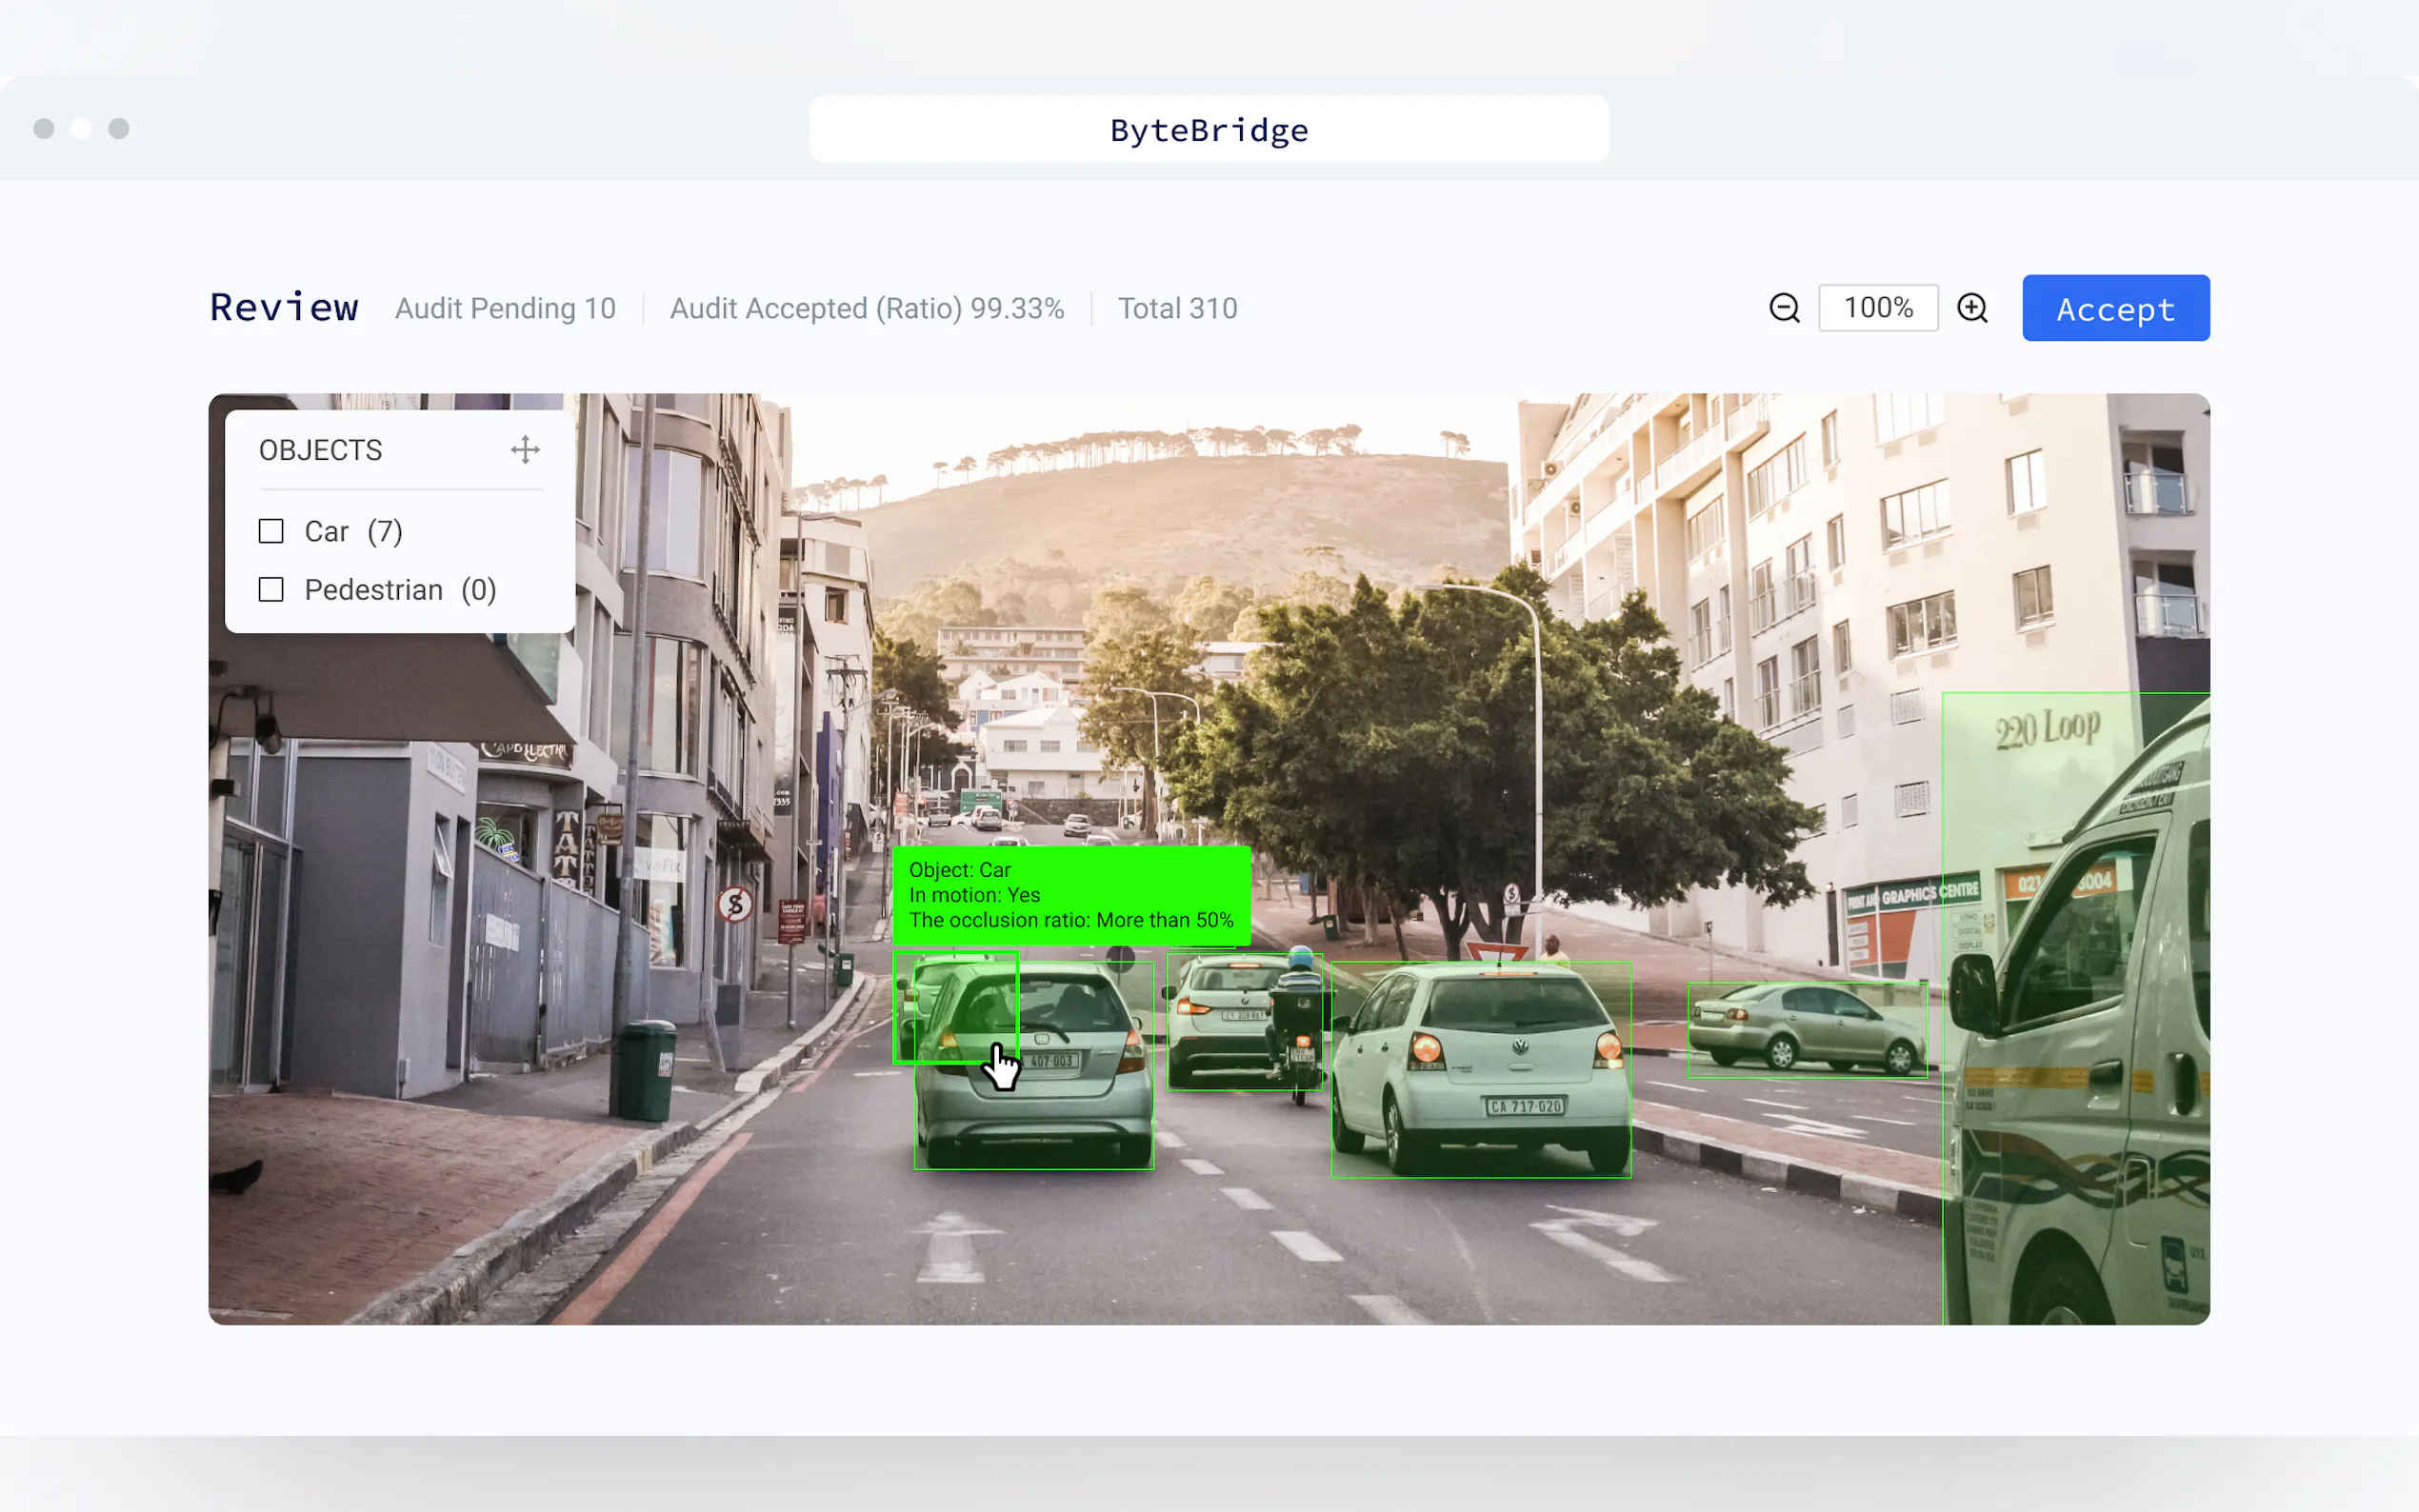Toggle the Pedestrian checkbox
Viewport: 2419px width, 1512px height.
[x=271, y=590]
